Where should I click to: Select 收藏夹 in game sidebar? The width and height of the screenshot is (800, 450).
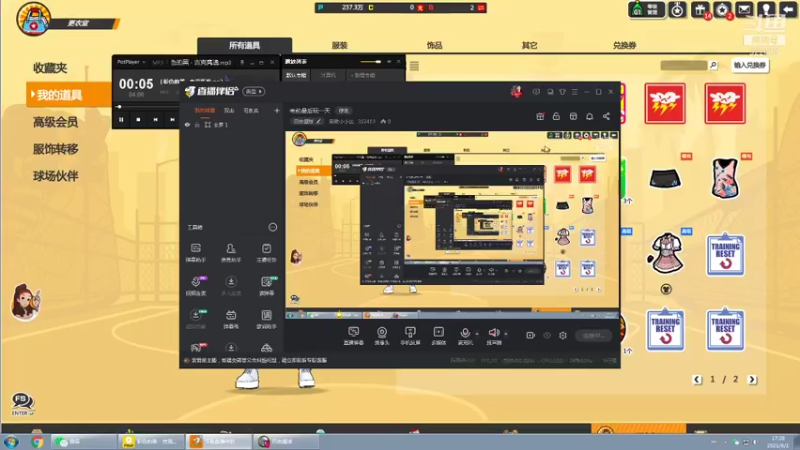pyautogui.click(x=50, y=68)
